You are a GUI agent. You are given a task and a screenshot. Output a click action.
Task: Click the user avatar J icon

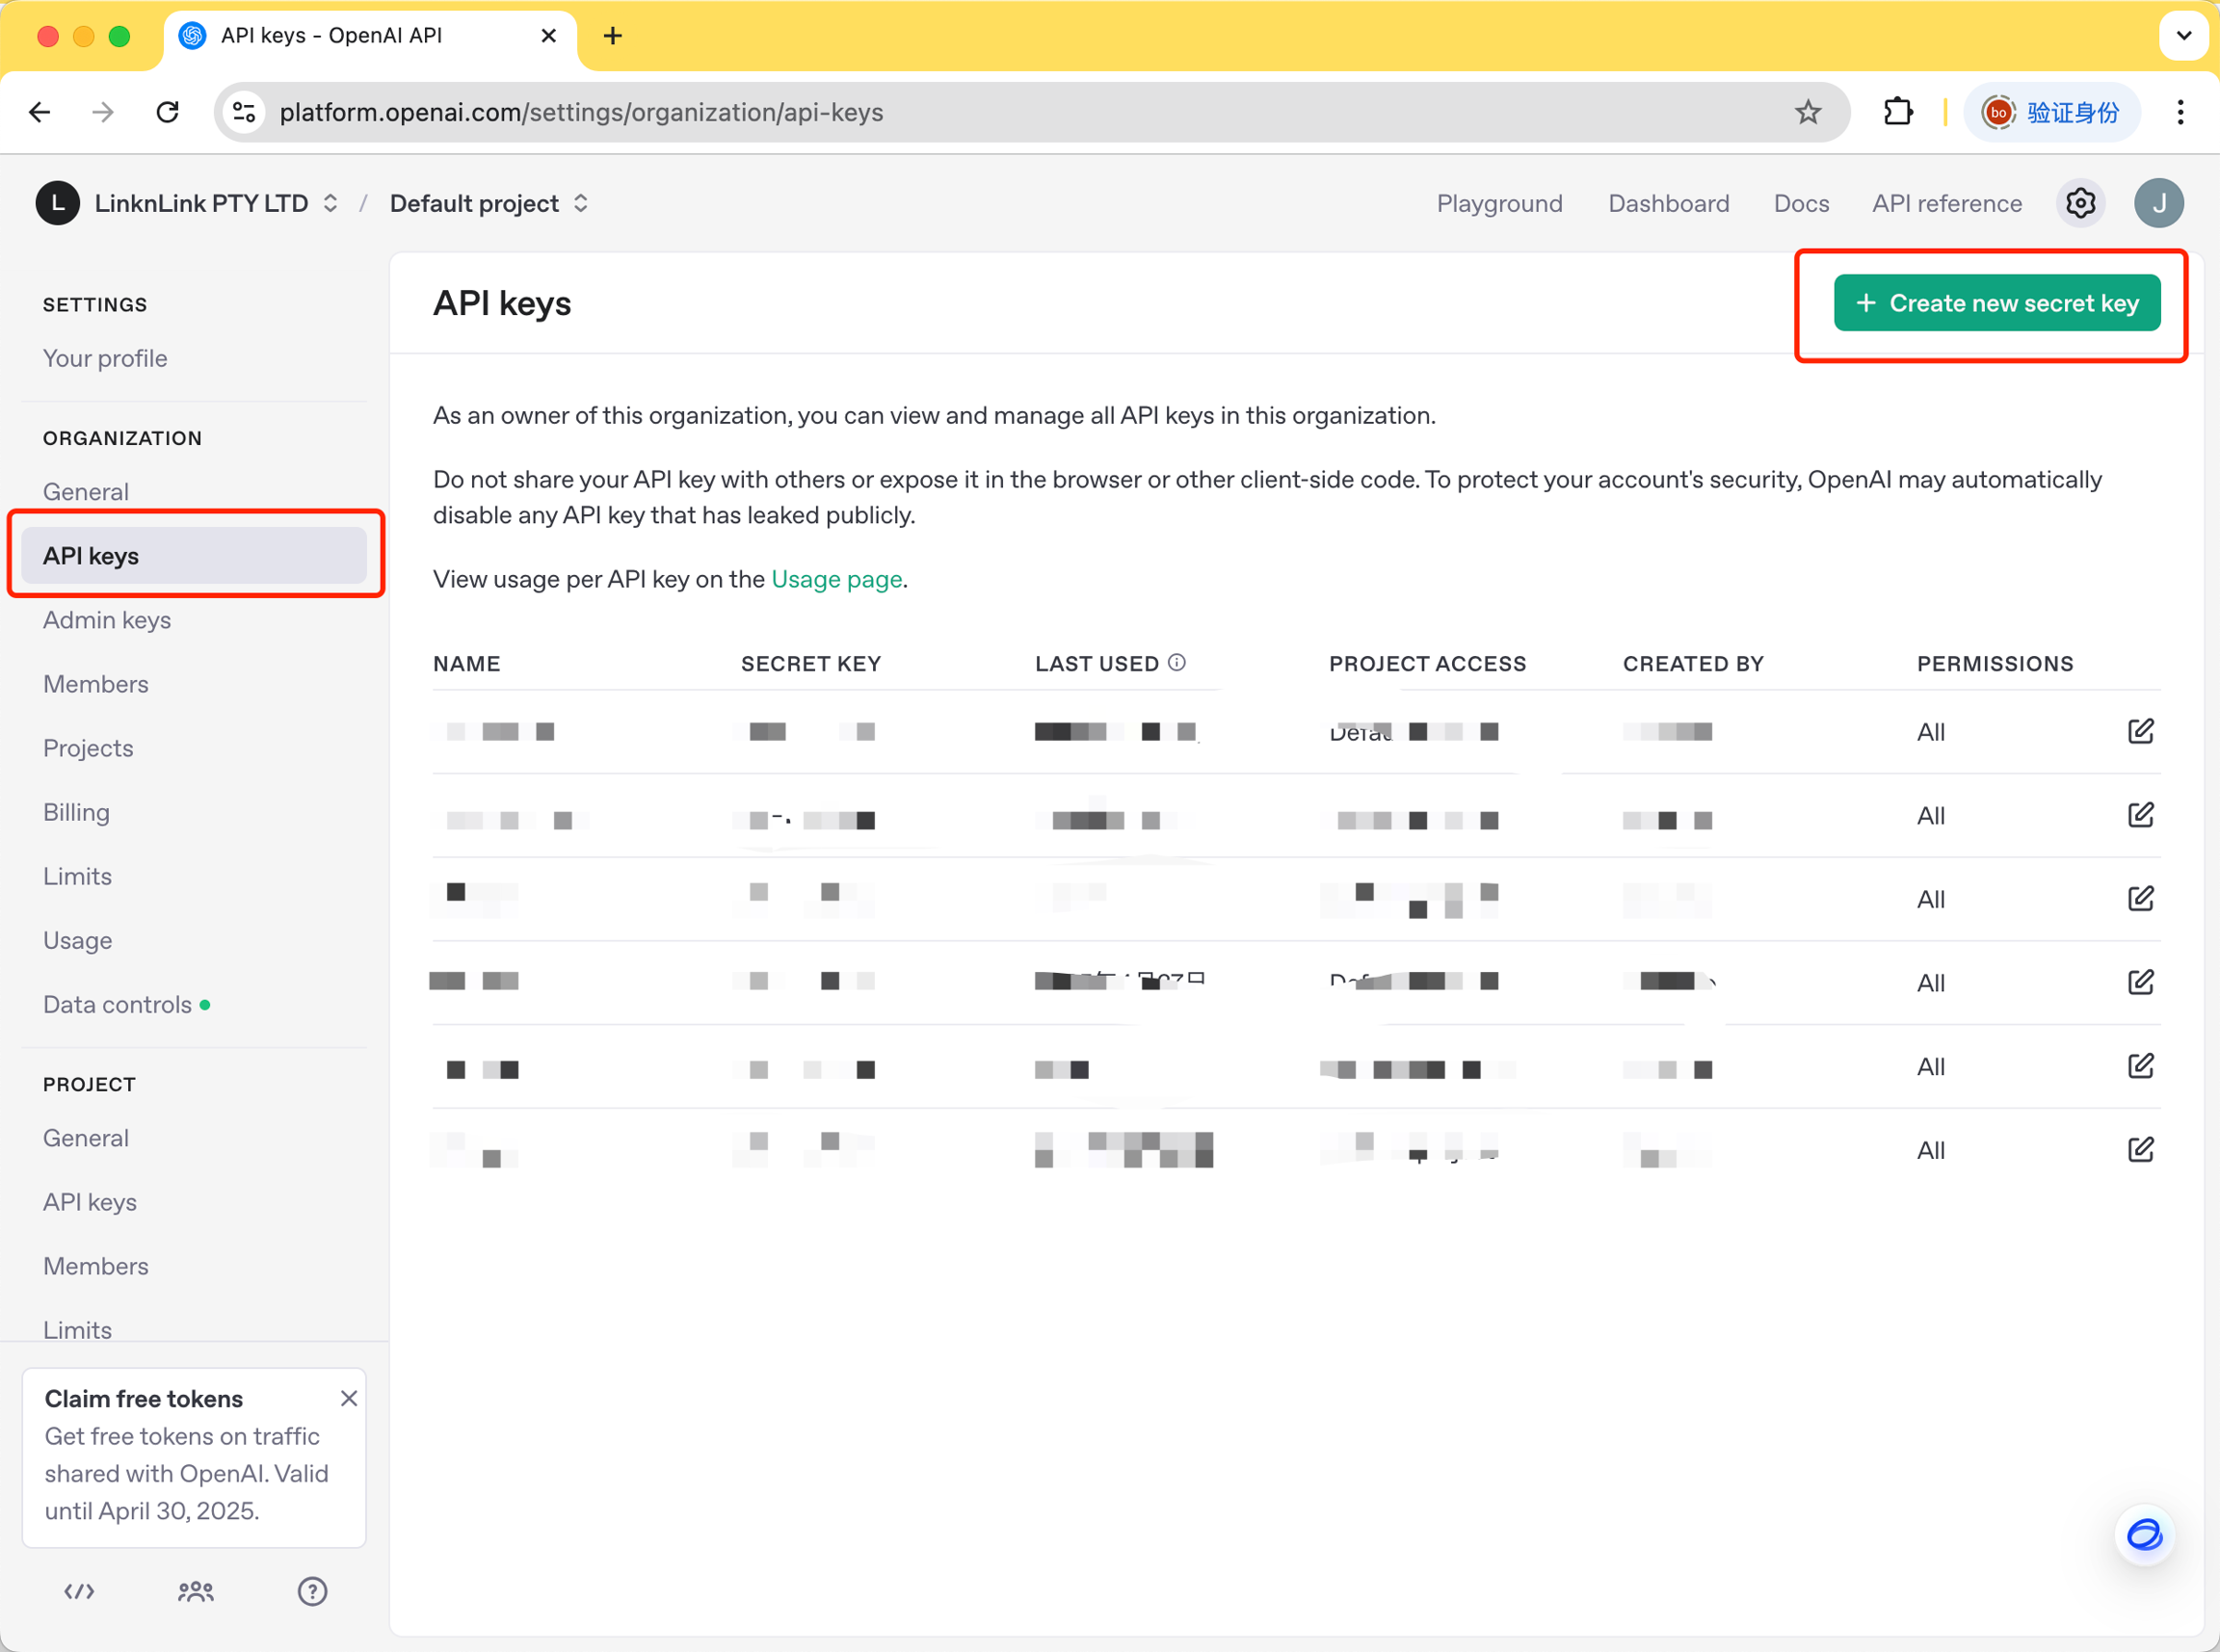click(x=2158, y=203)
